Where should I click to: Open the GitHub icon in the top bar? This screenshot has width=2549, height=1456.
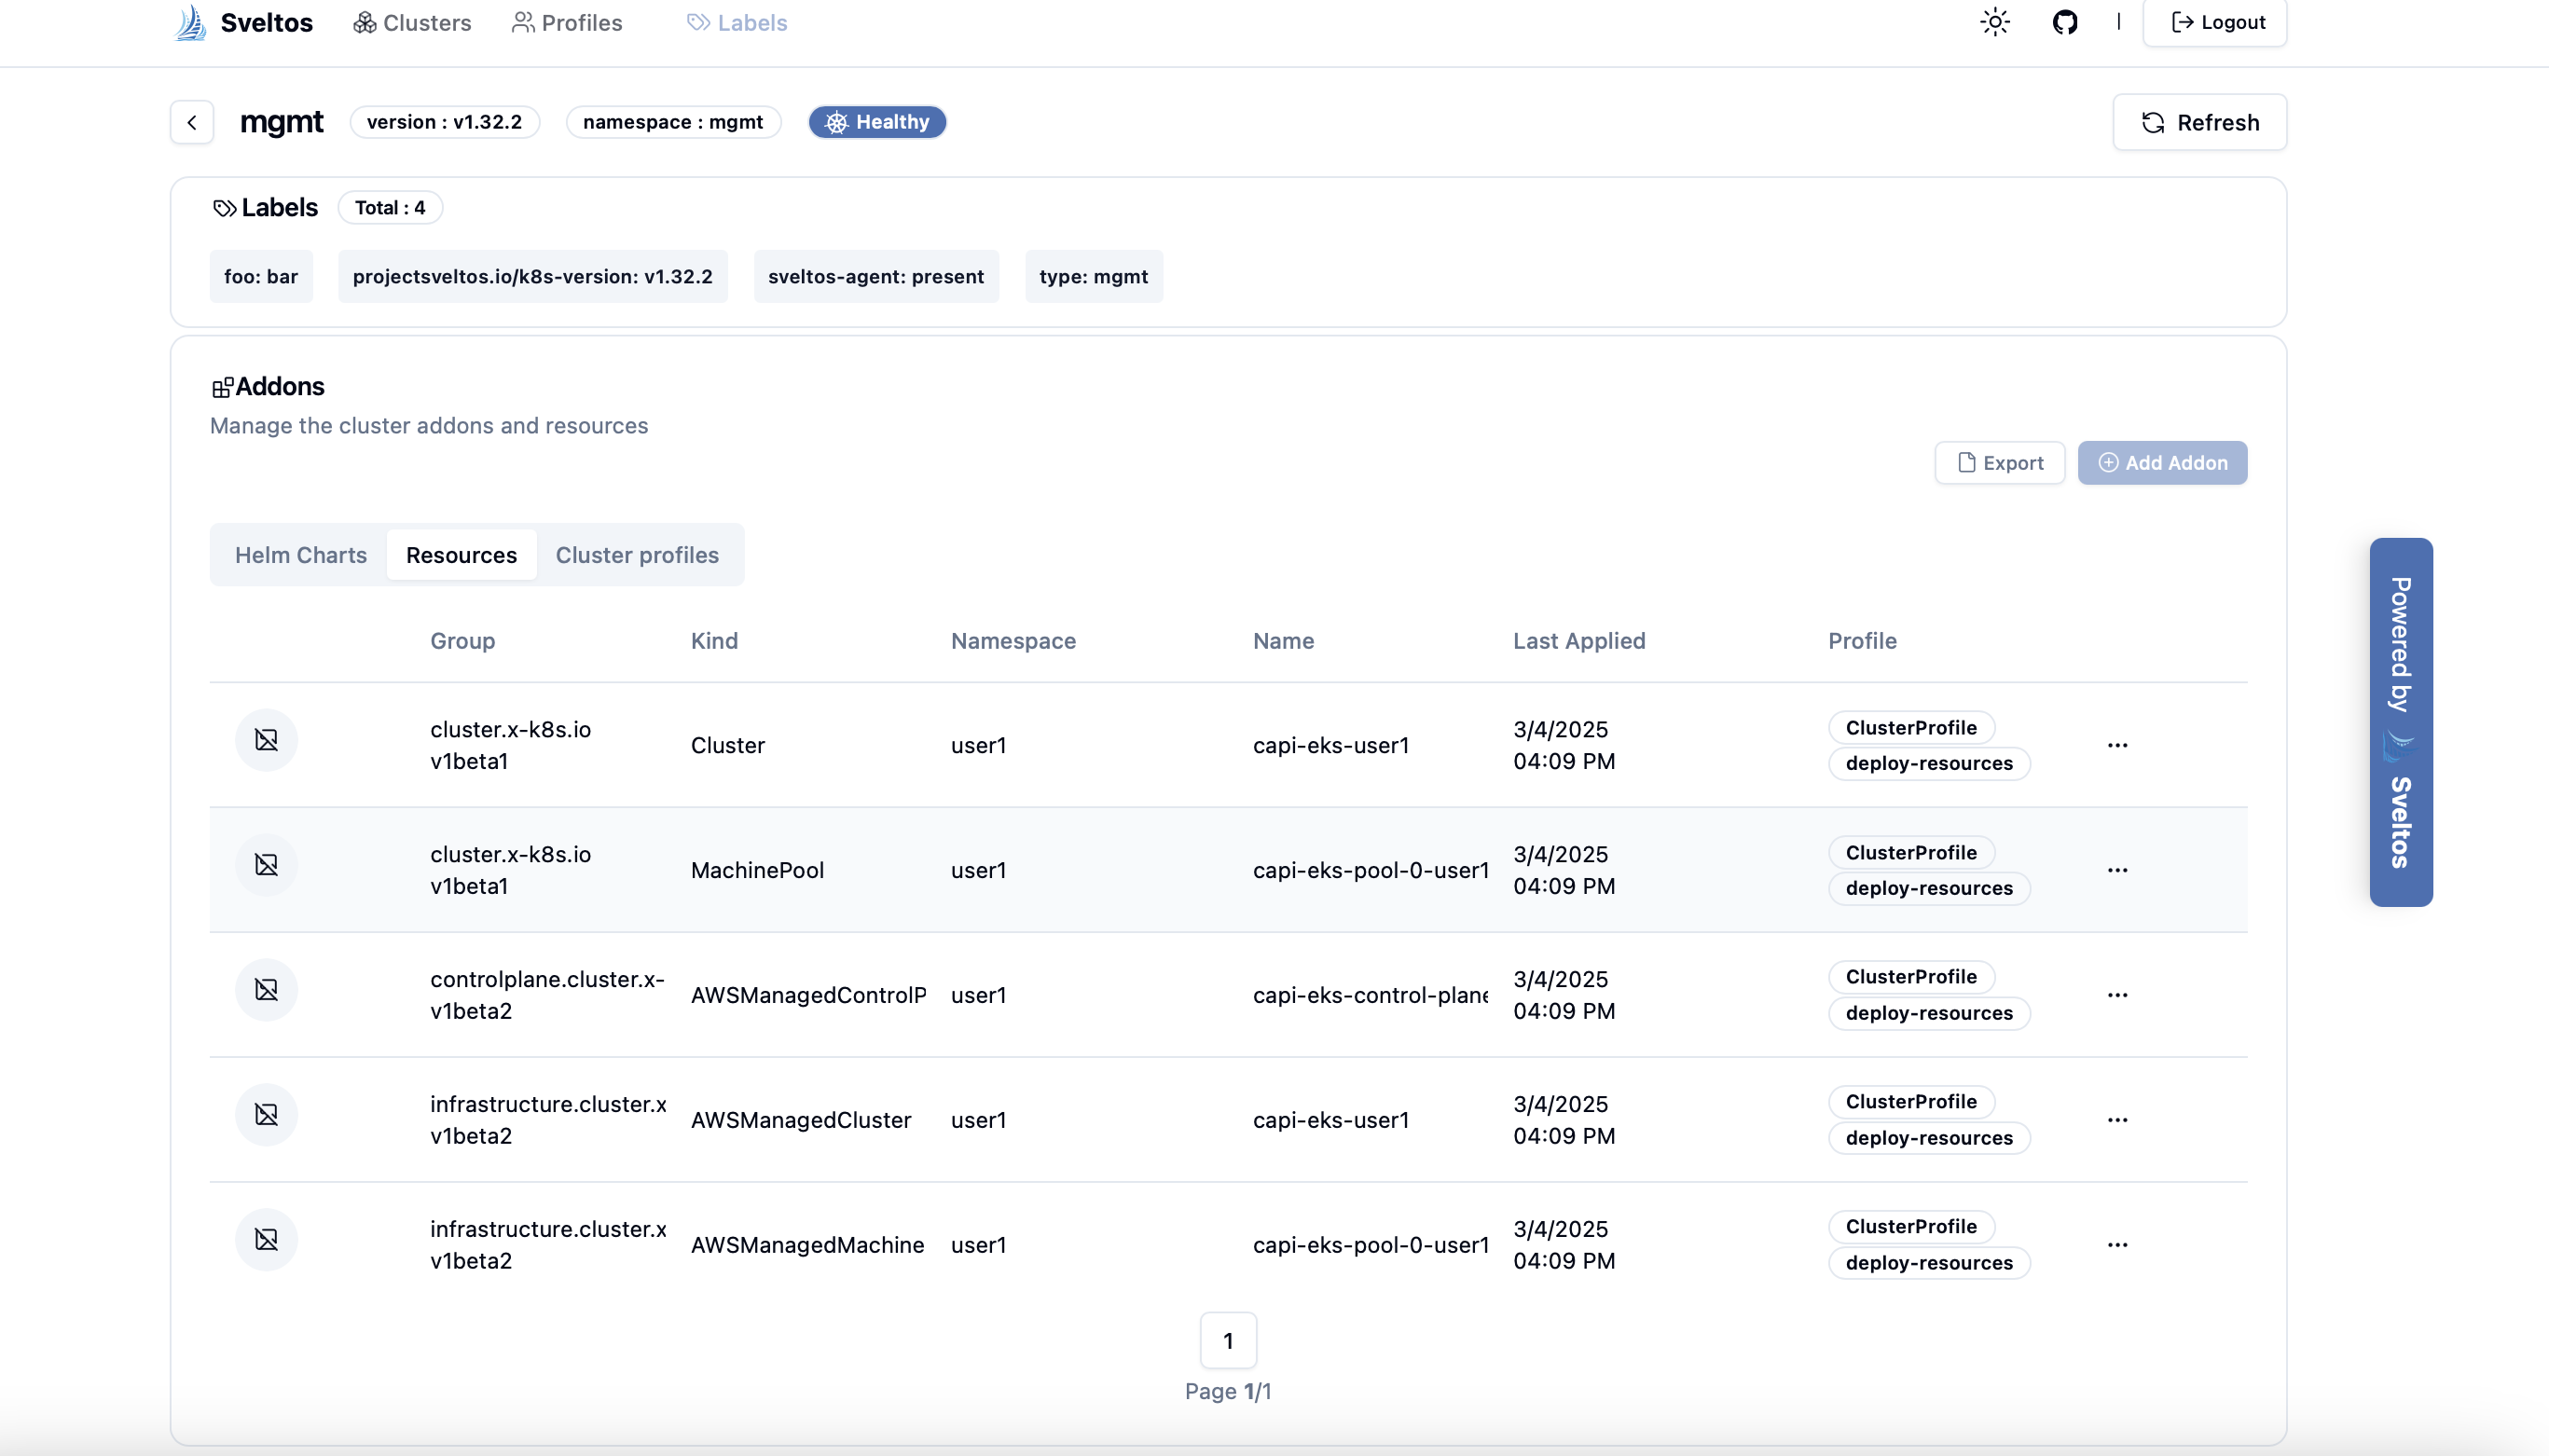2066,21
